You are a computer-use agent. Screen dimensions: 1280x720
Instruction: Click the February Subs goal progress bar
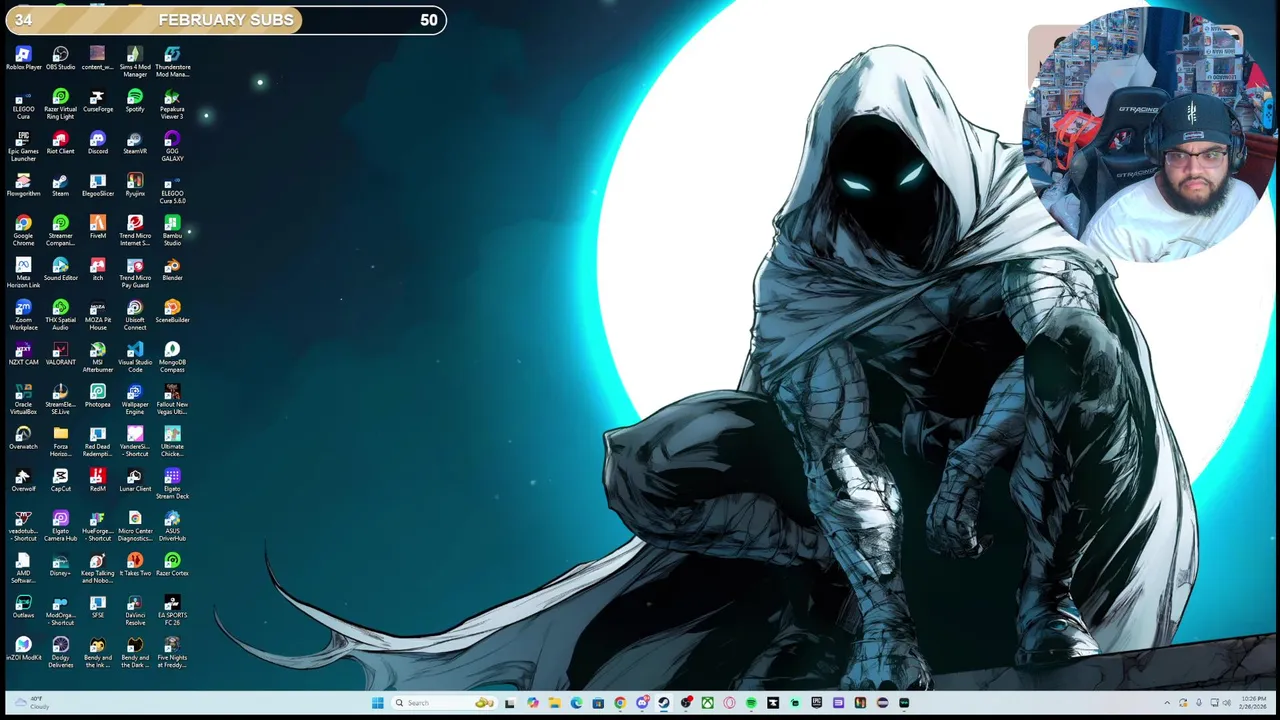click(x=225, y=20)
